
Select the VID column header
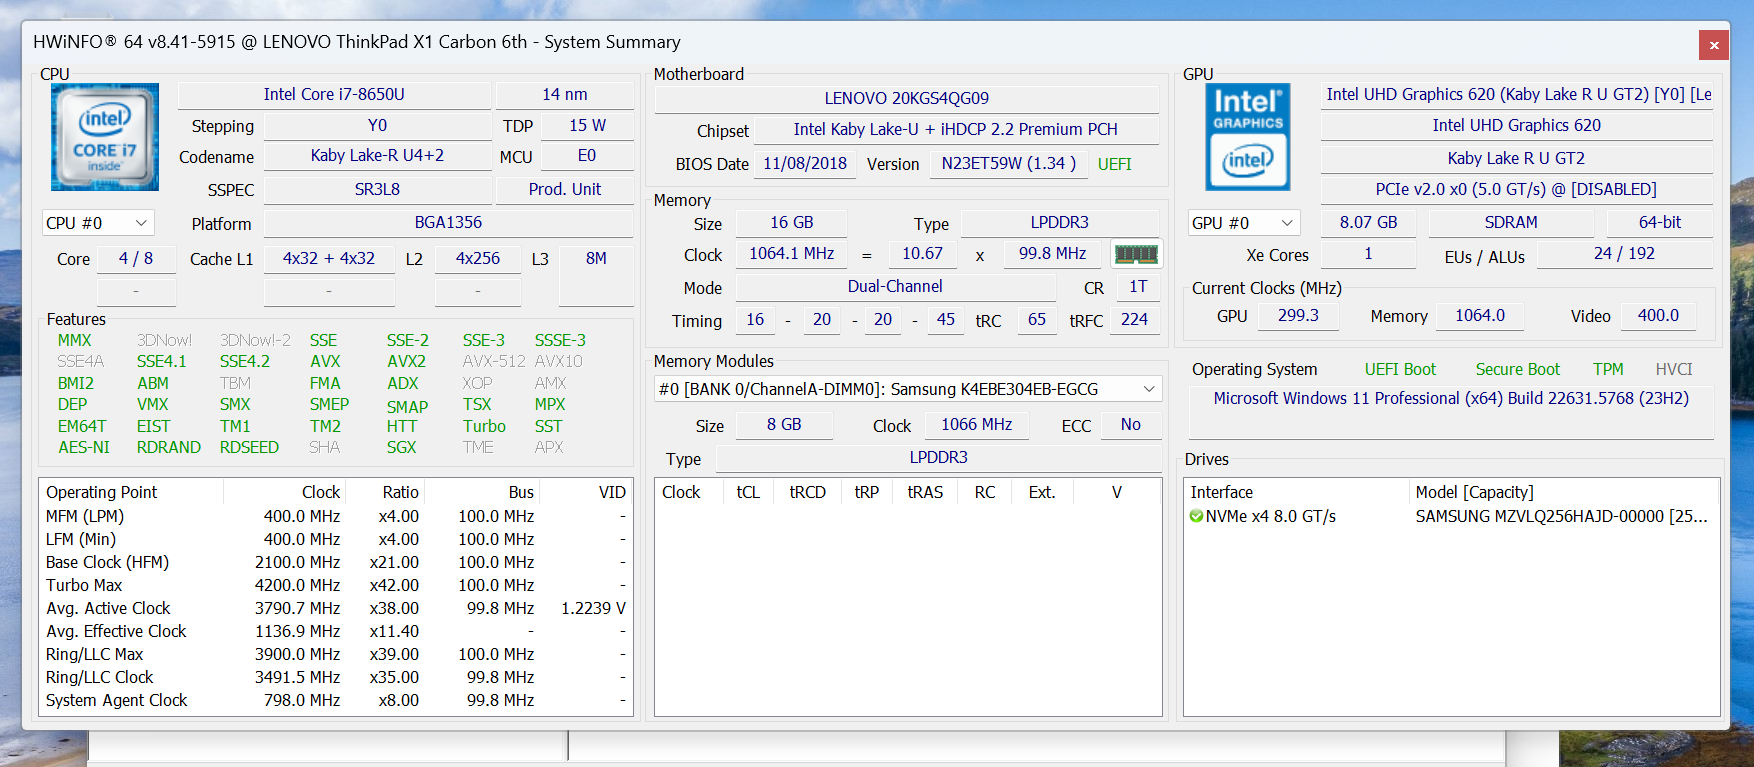(586, 492)
